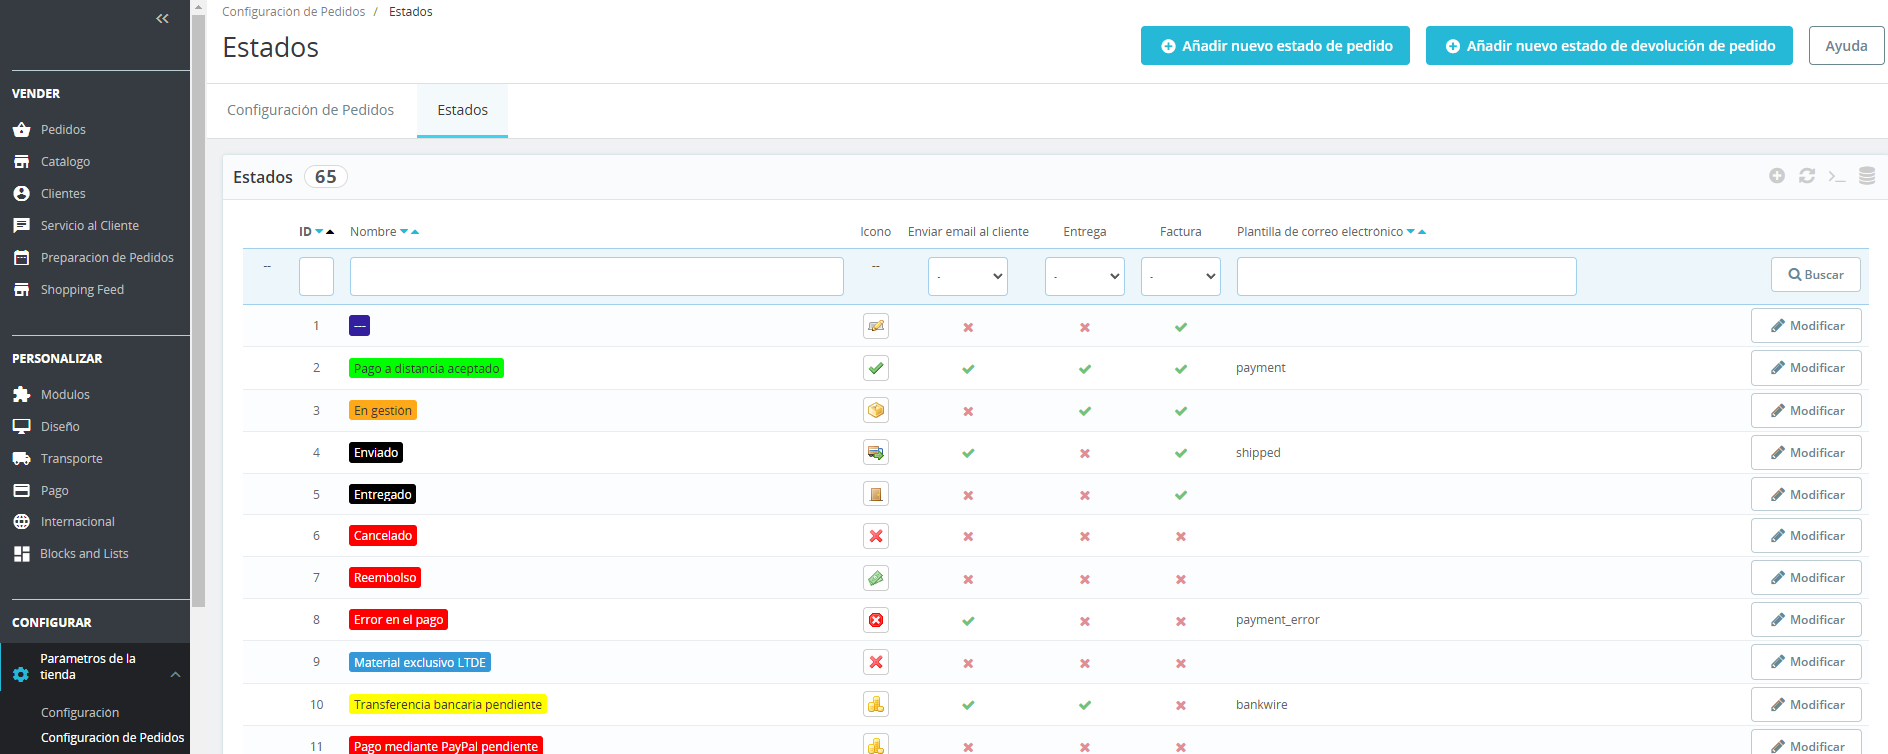Image resolution: width=1888 pixels, height=754 pixels.
Task: Click the Enviado truck status icon
Action: tap(876, 453)
